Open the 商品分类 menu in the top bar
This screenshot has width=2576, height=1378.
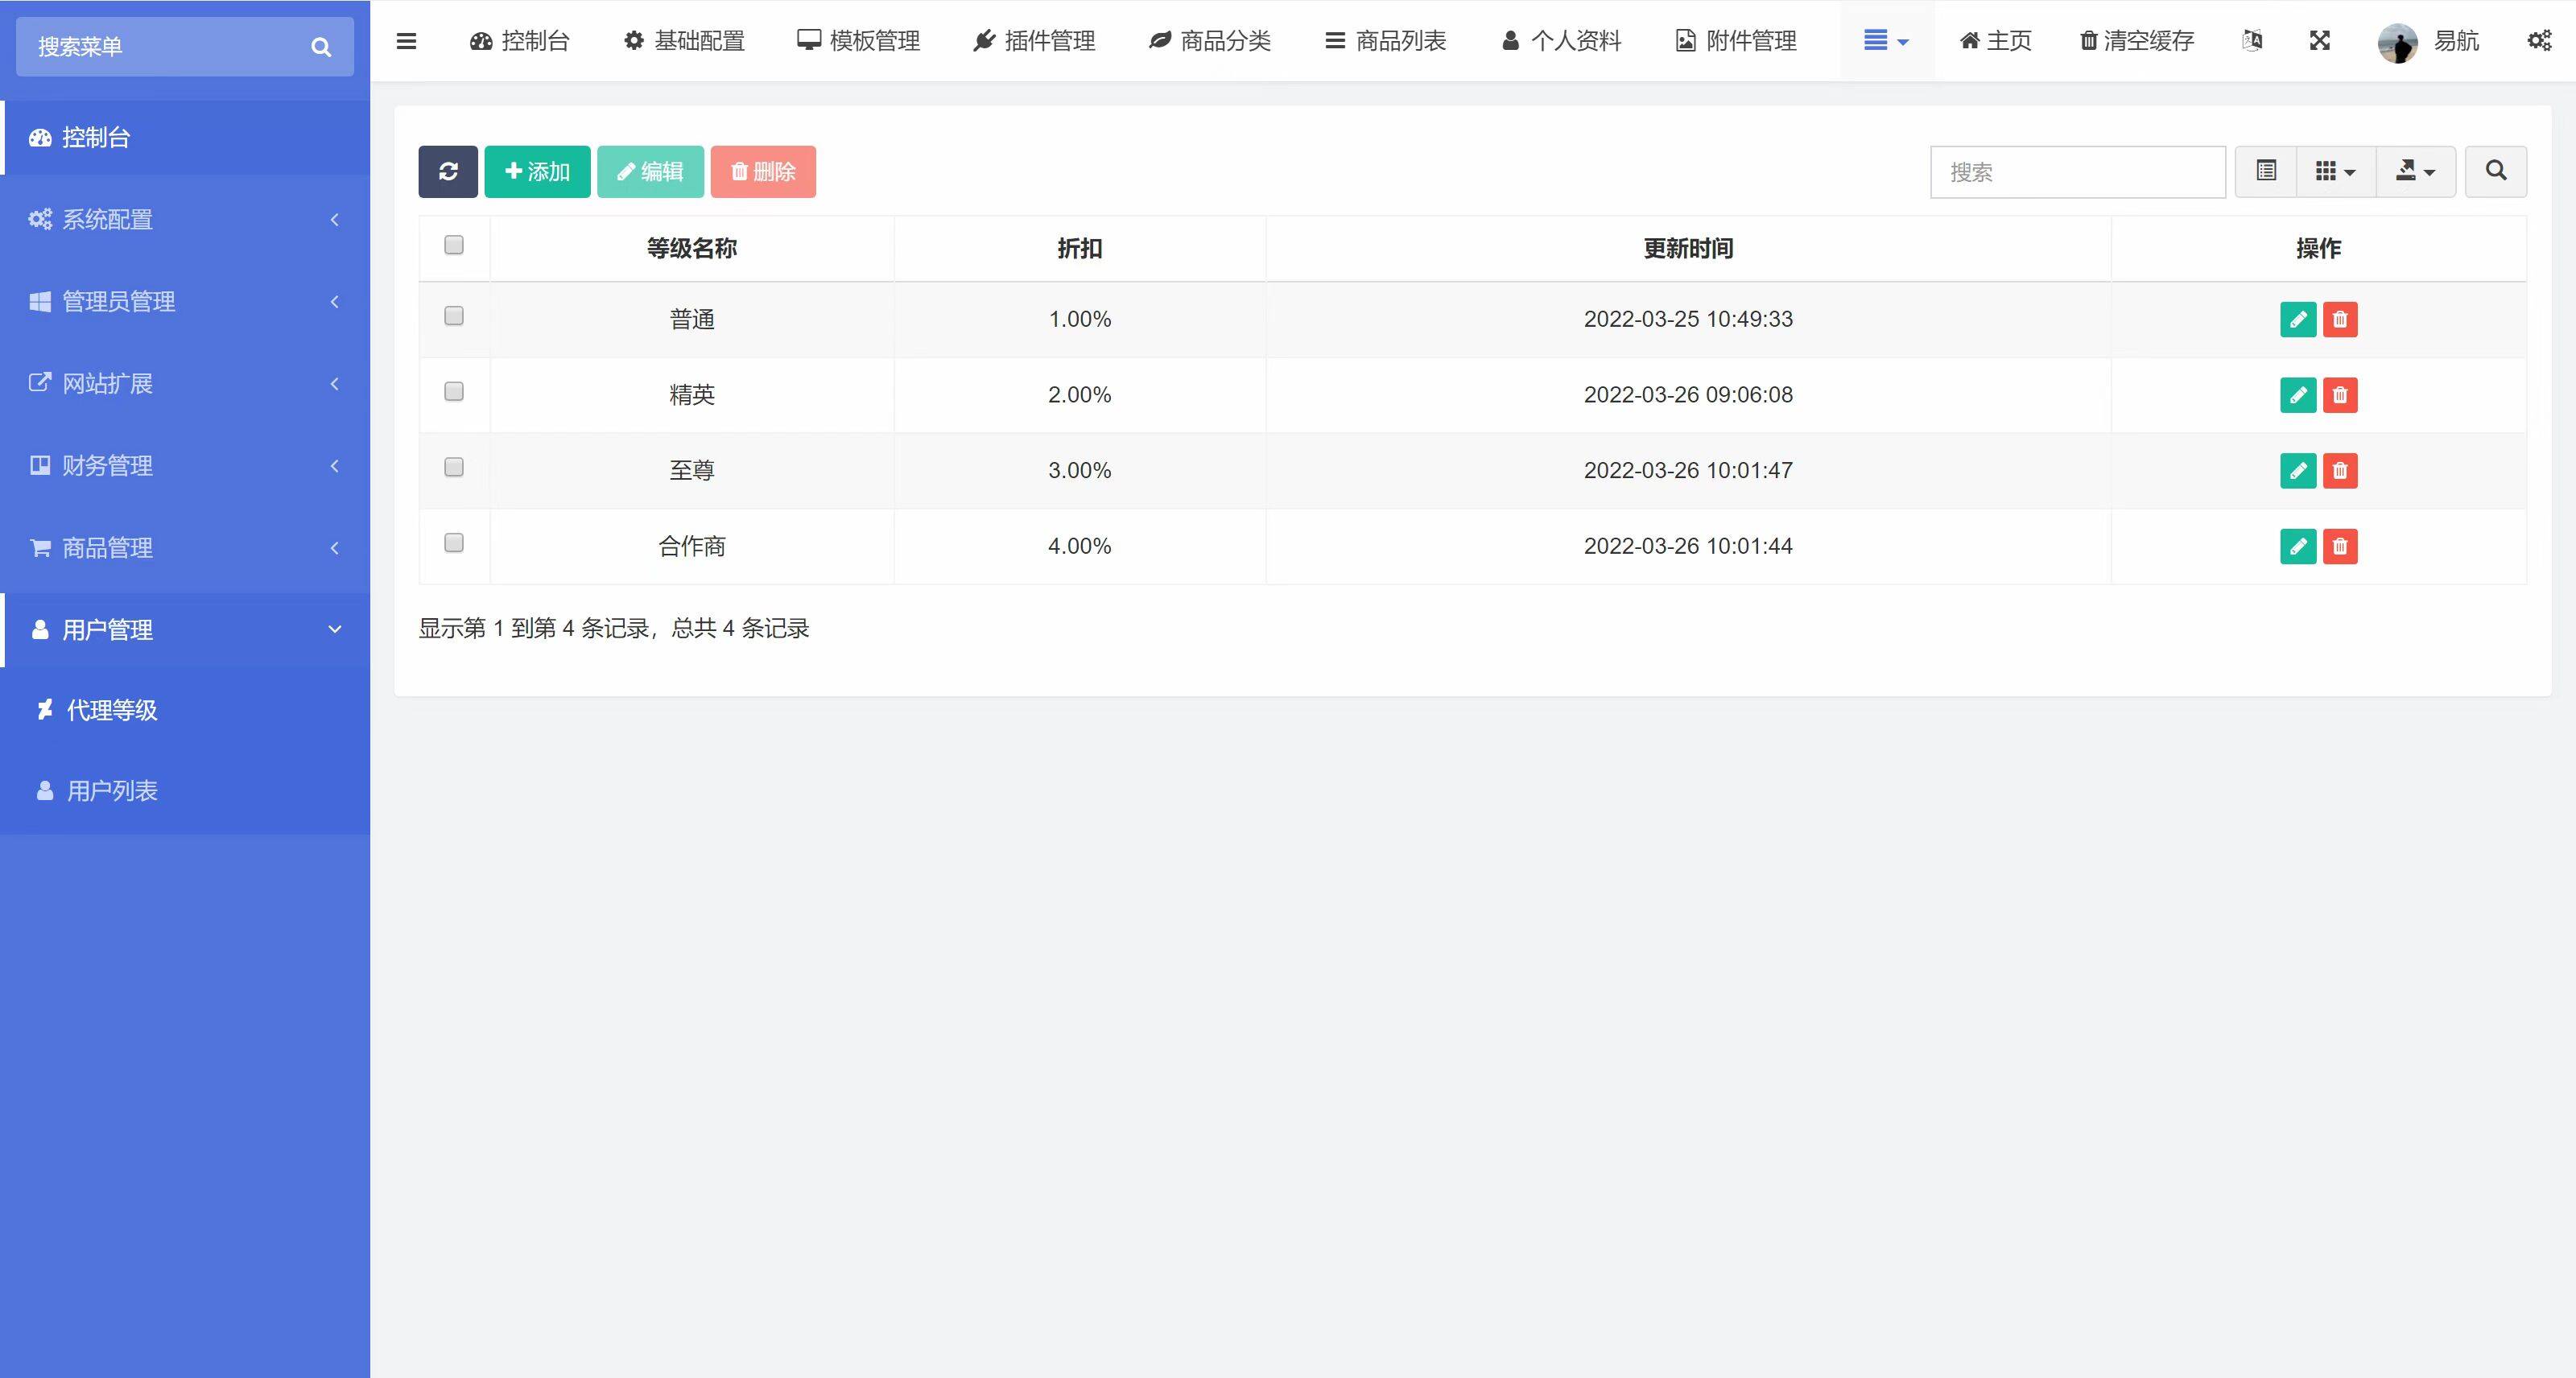tap(1211, 41)
